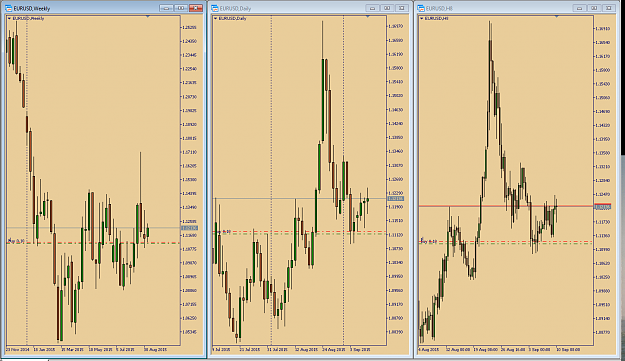Close the EURUSD,Weekly chart window

coord(196,8)
